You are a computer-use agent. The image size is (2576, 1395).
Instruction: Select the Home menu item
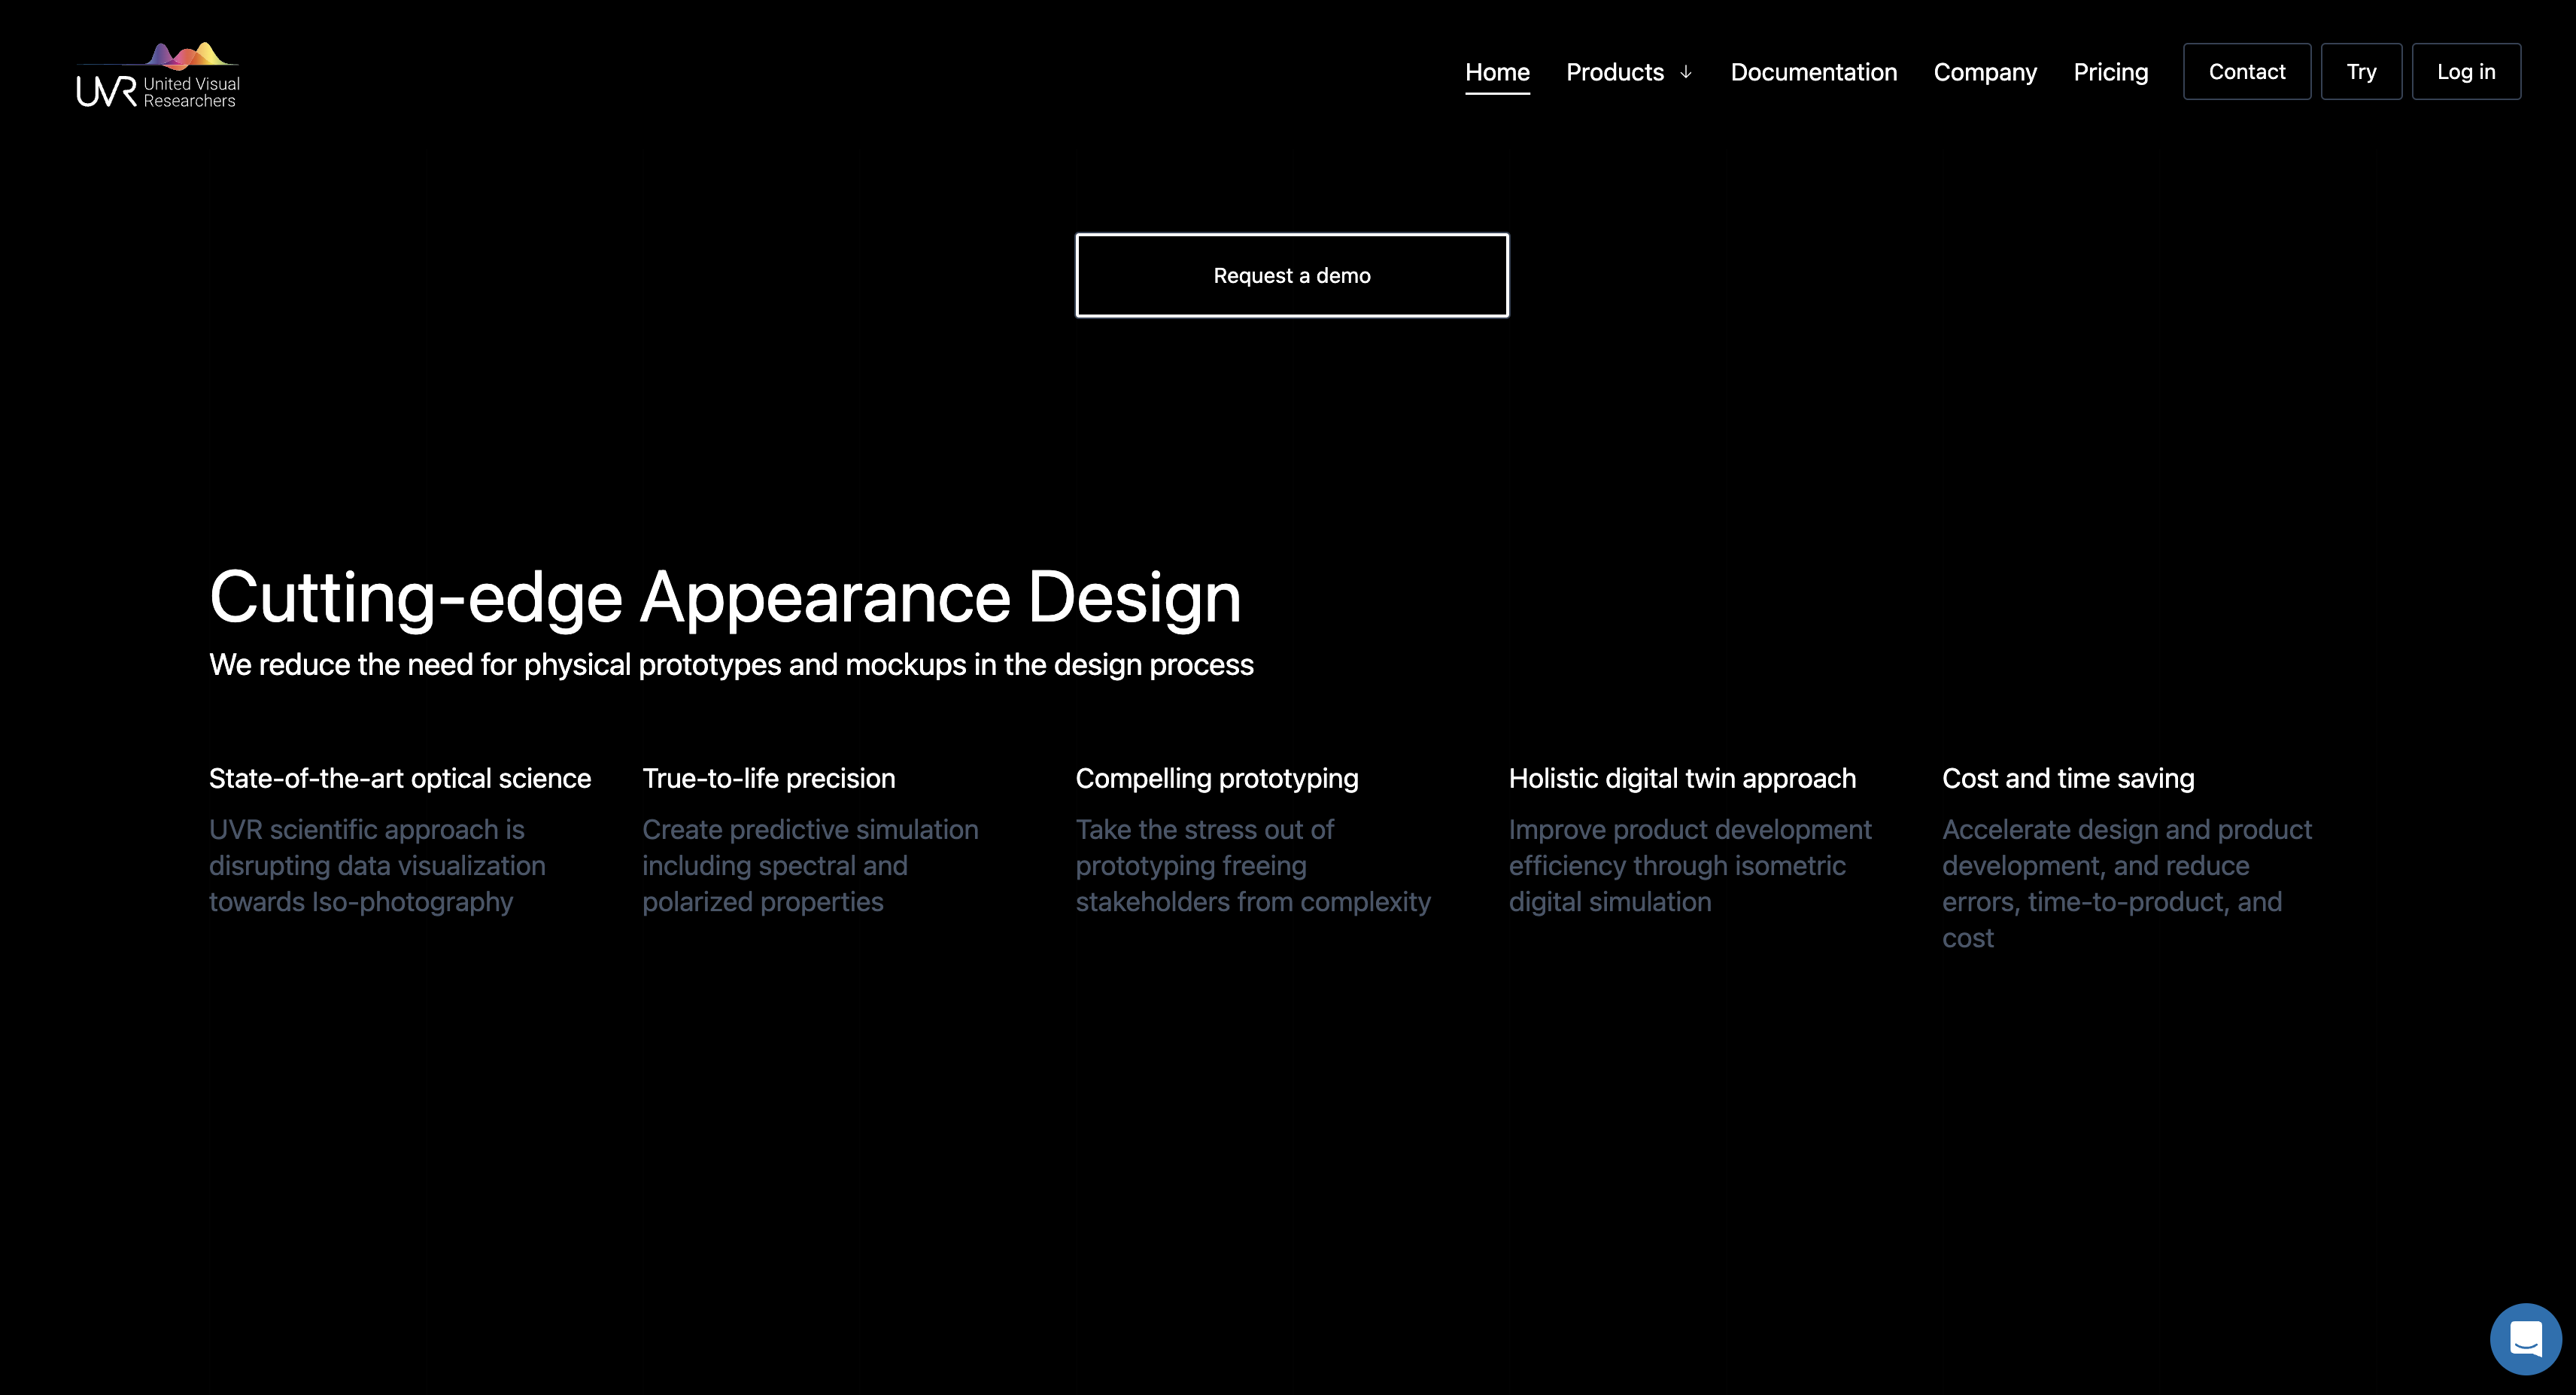coord(1497,72)
